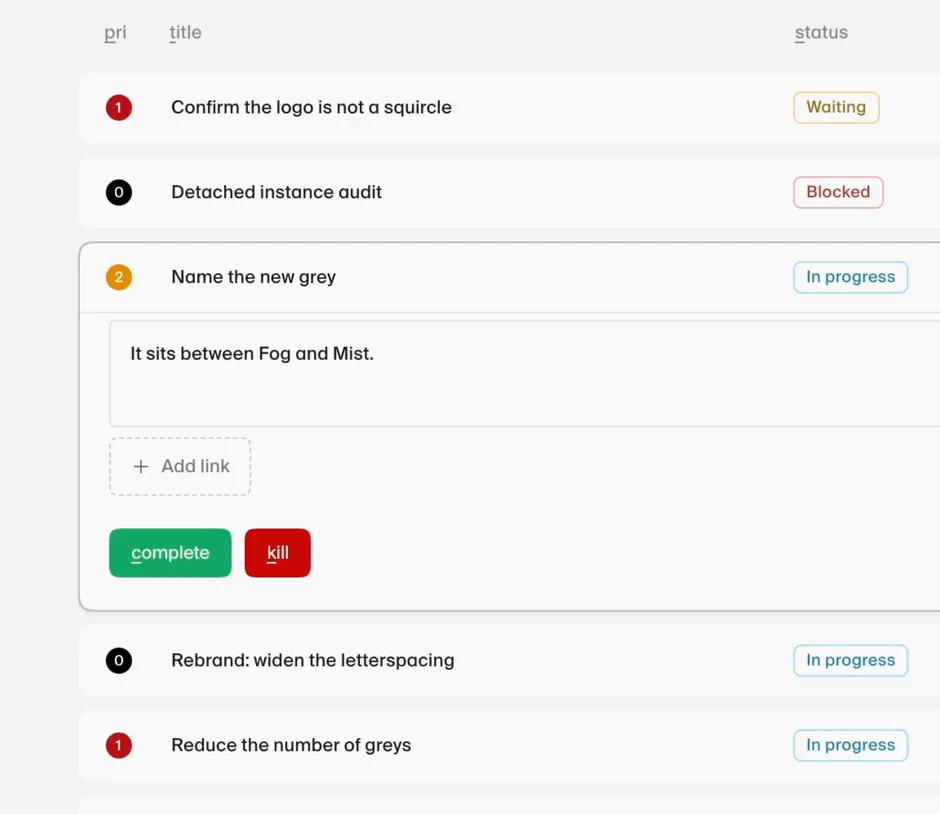This screenshot has width=940, height=814.
Task: Open the Waiting status dropdown
Action: [836, 107]
